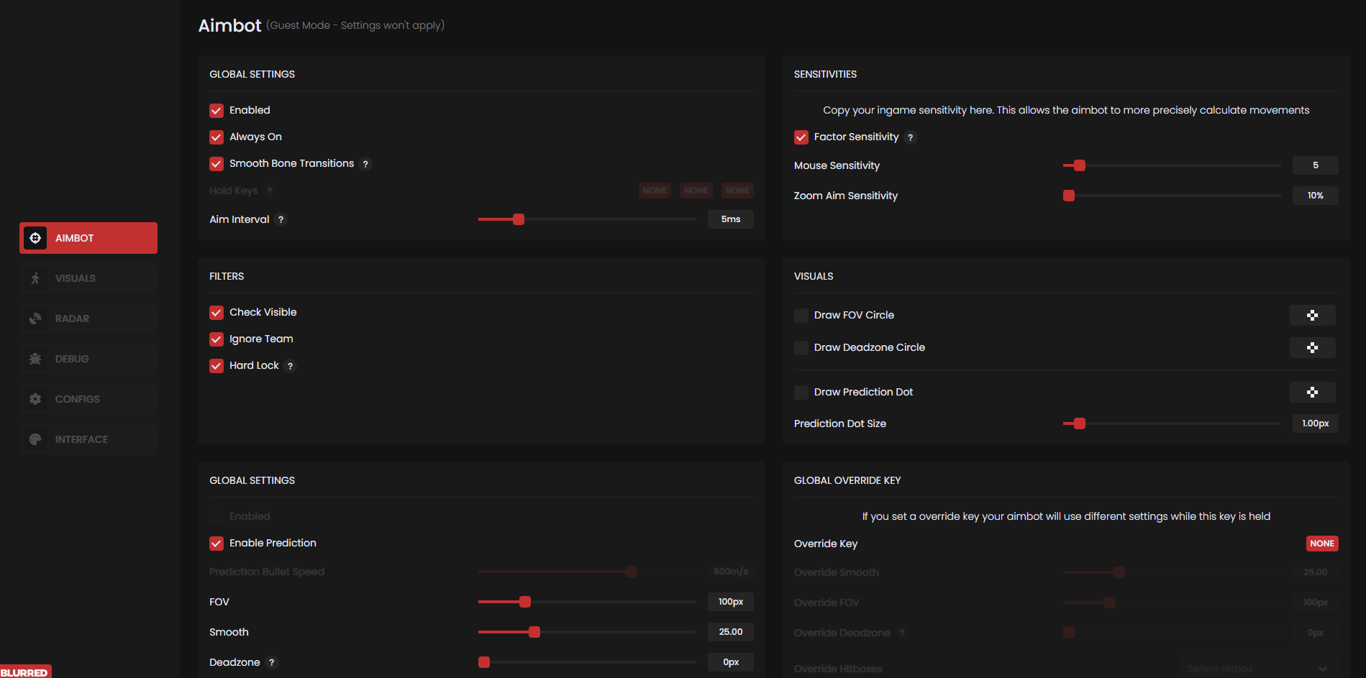Switch to the Radar section
Screen dimensions: 1366x678
point(88,318)
